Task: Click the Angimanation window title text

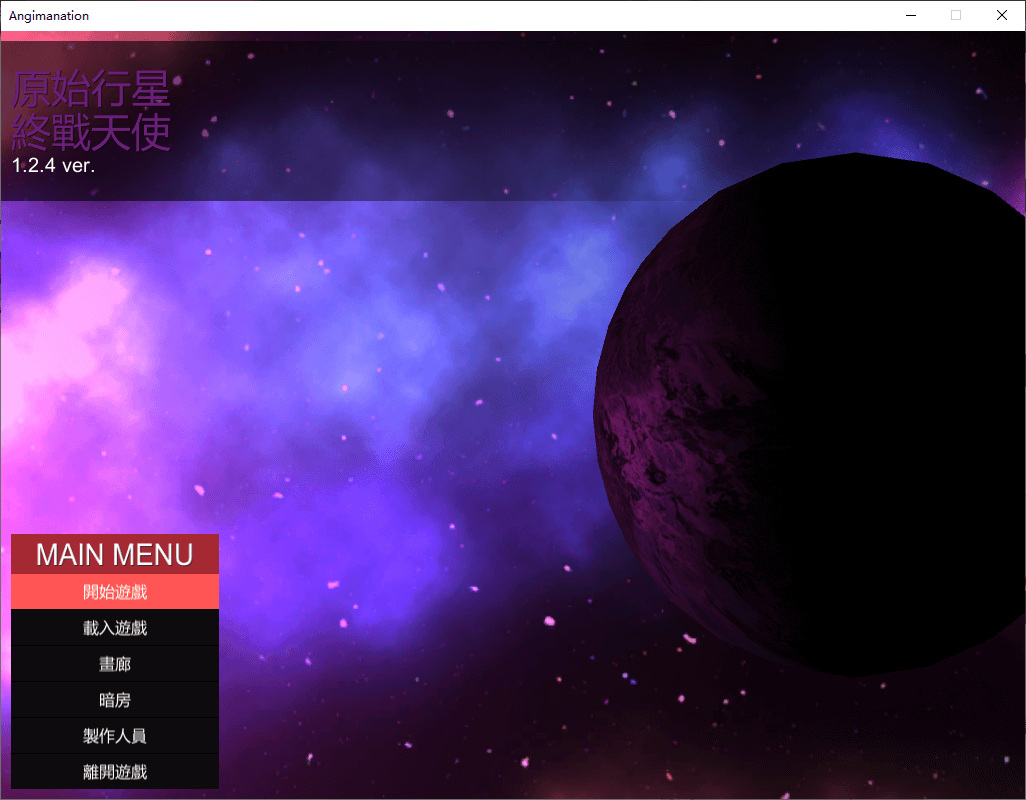Action: click(x=49, y=16)
